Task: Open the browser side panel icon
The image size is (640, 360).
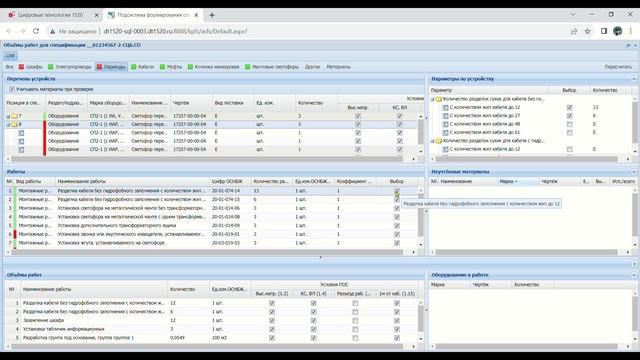Action: [x=604, y=31]
